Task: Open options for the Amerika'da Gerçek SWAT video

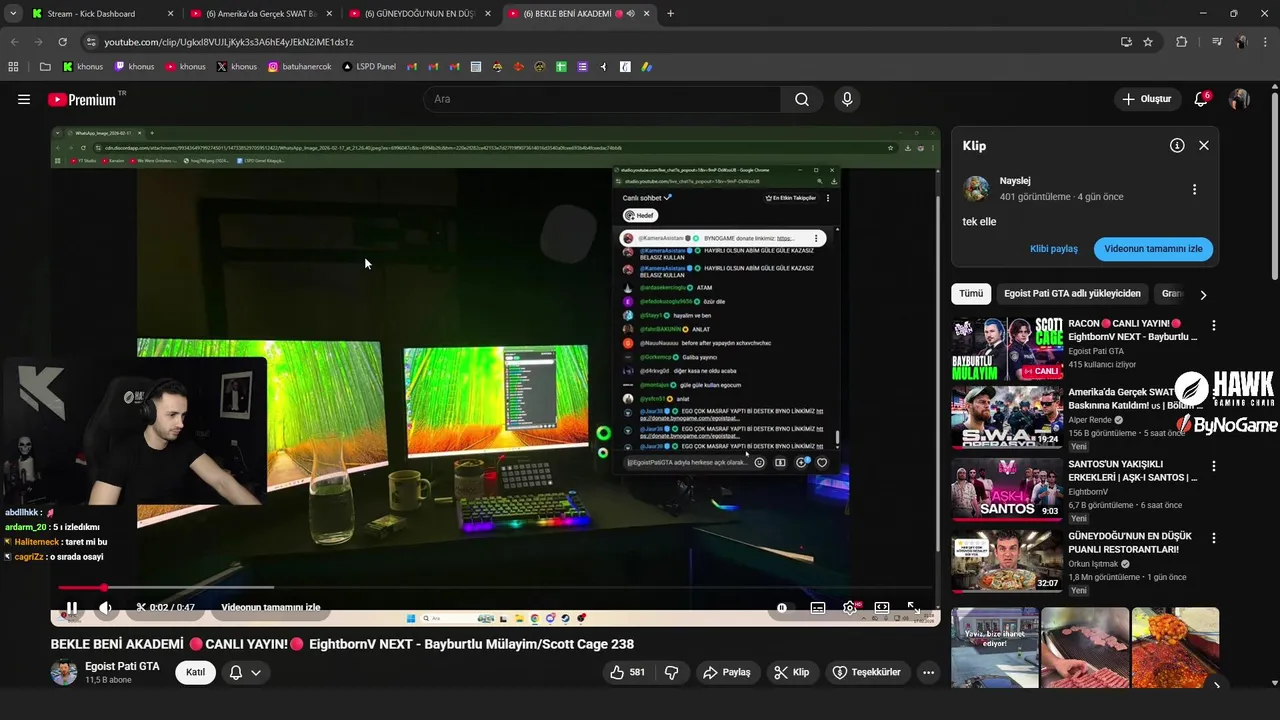Action: click(x=1214, y=396)
